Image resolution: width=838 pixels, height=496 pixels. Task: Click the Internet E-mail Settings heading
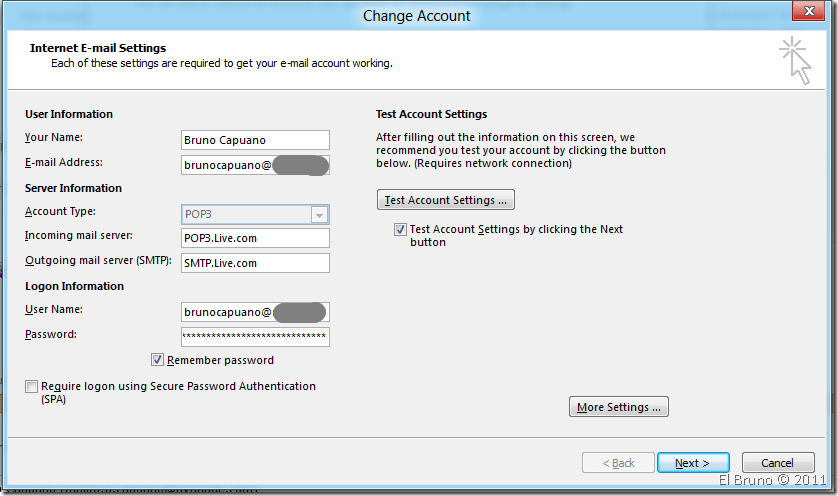98,48
